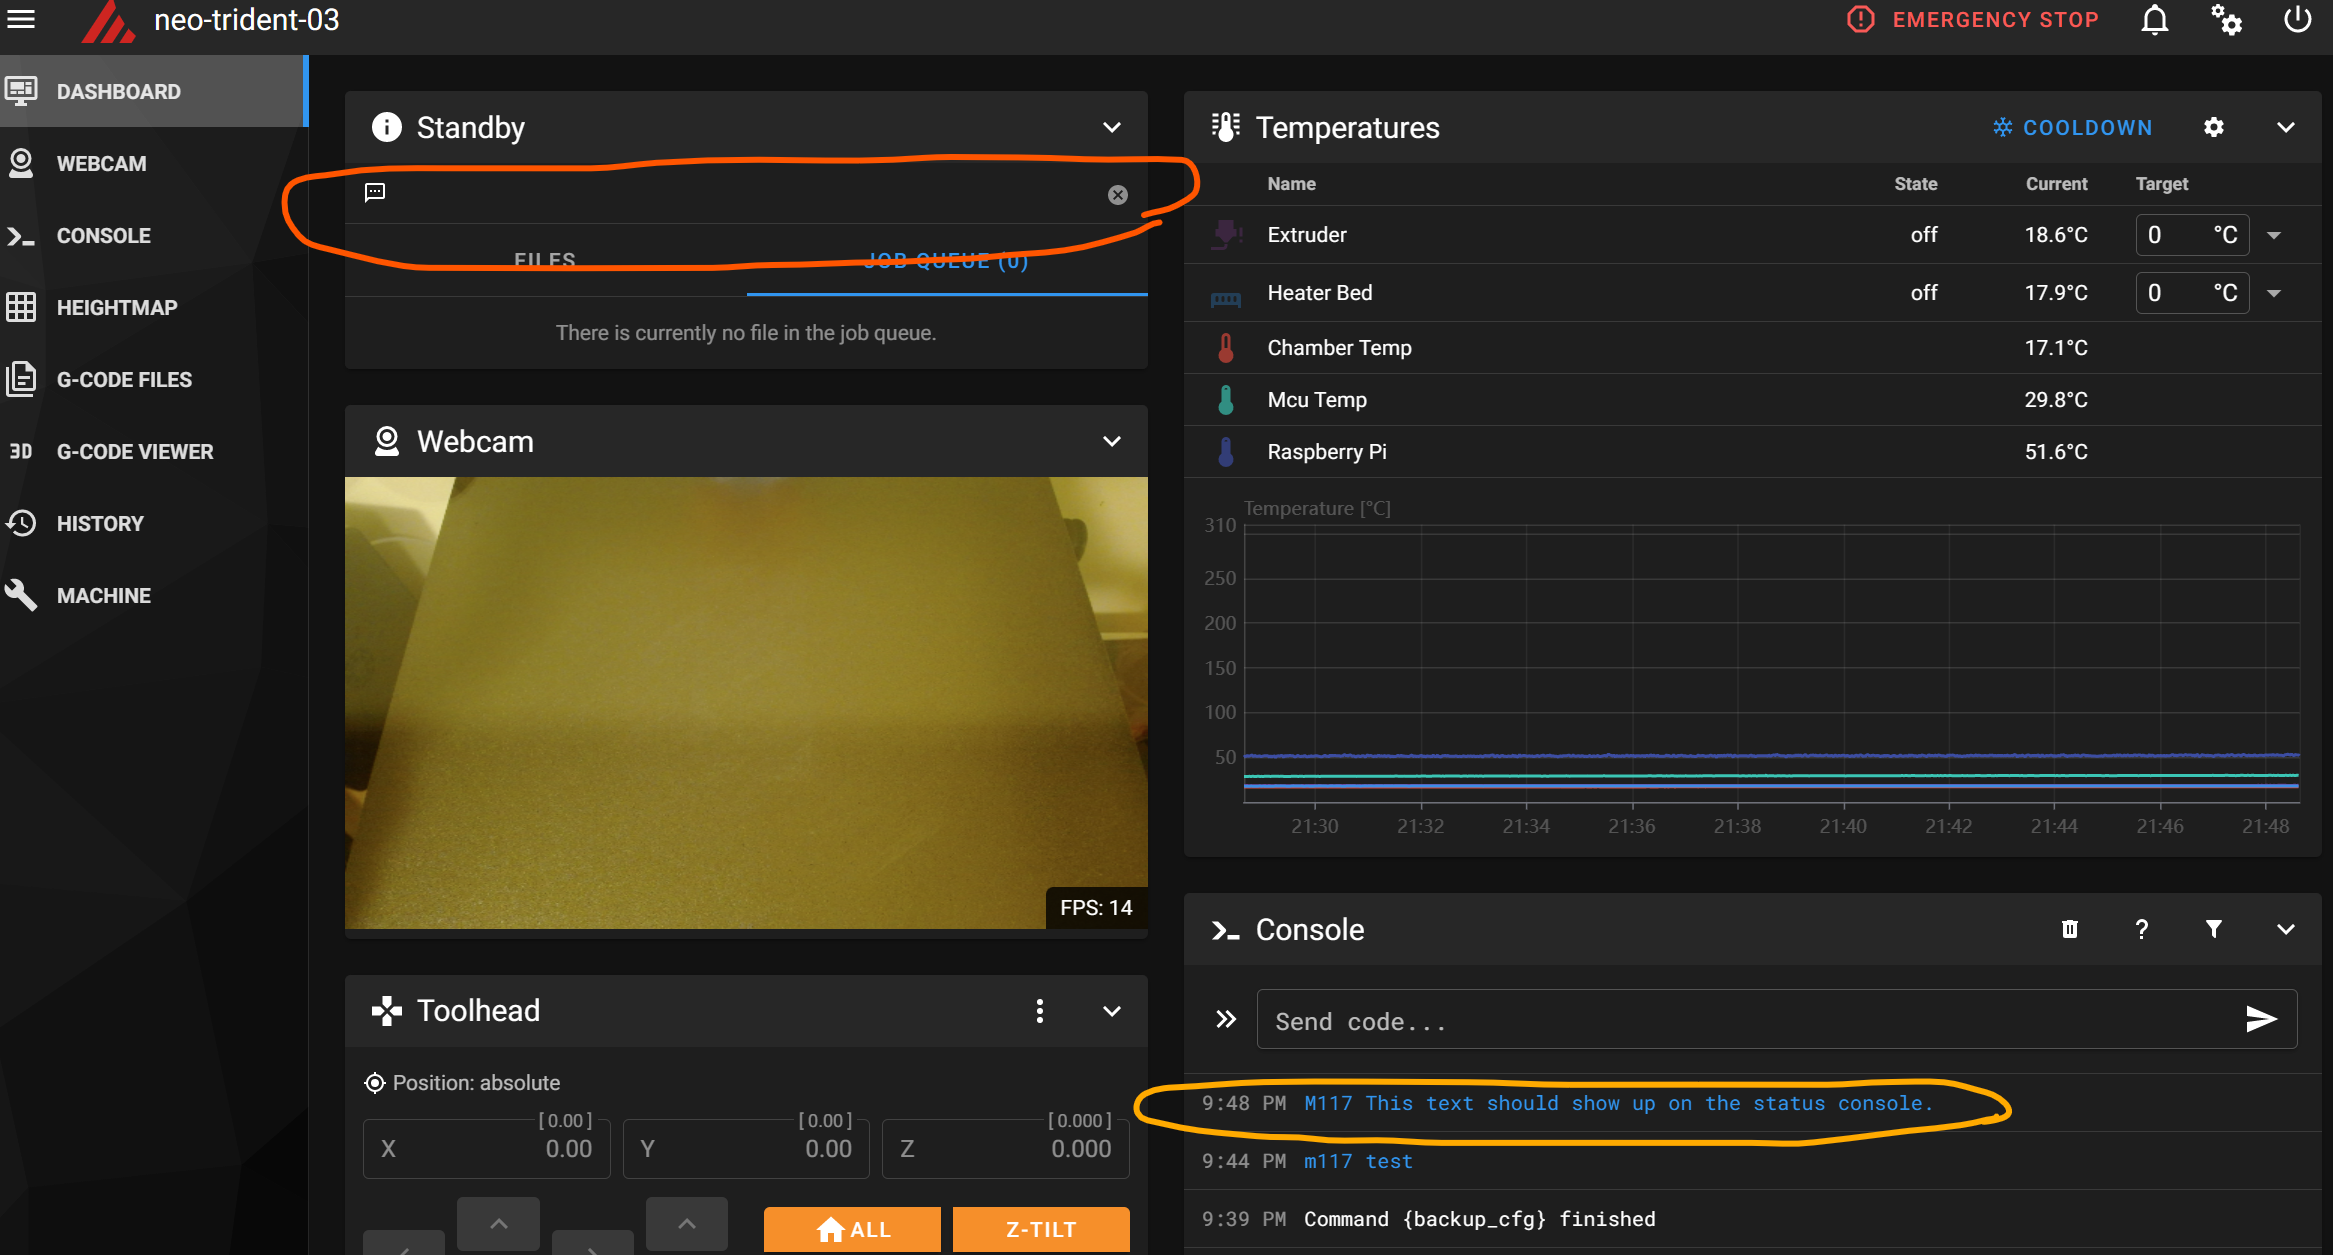Toggle the hamburger sidebar menu
Screen dimensions: 2333x1255
click(x=21, y=19)
